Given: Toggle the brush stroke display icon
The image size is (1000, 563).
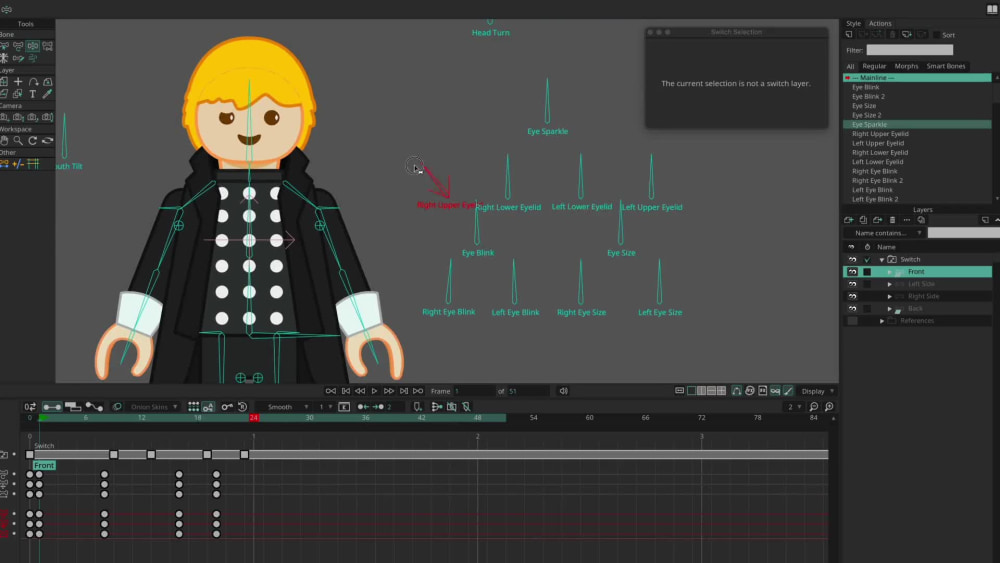Looking at the screenshot, I should coord(788,391).
